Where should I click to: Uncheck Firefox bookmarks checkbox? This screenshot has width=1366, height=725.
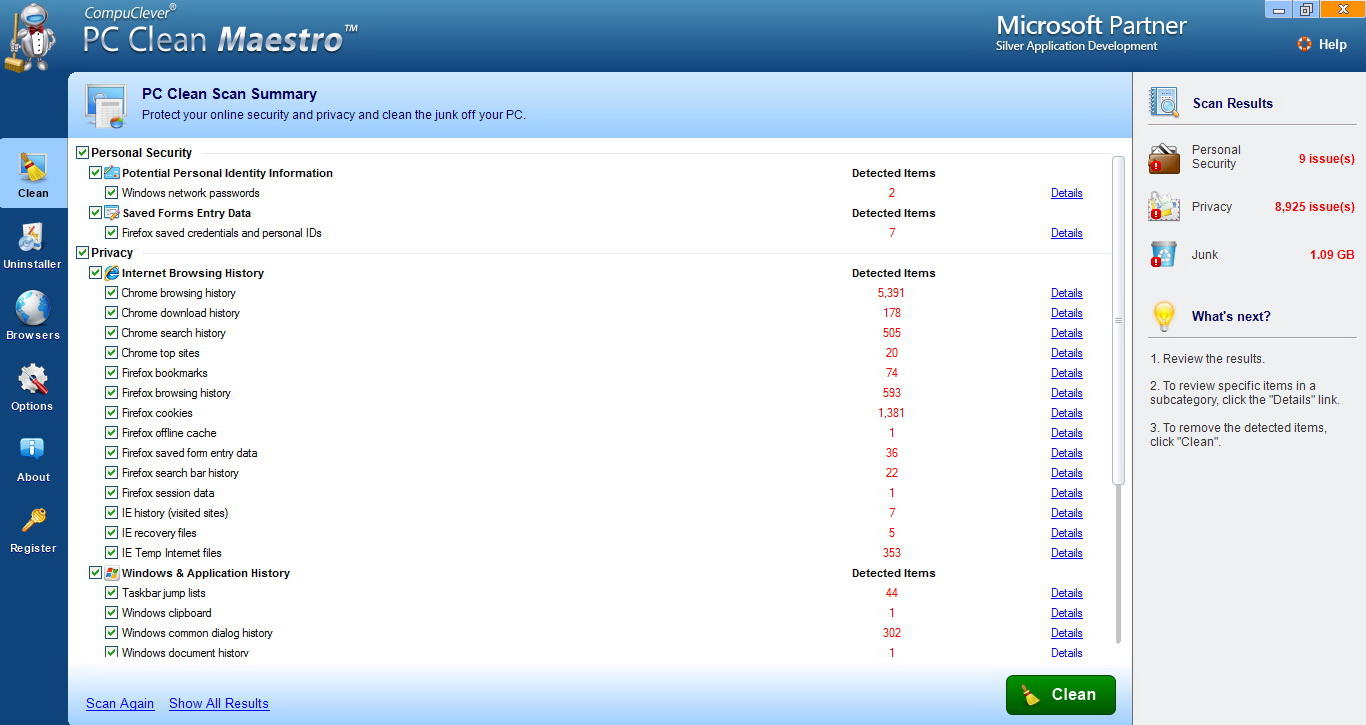tap(112, 373)
